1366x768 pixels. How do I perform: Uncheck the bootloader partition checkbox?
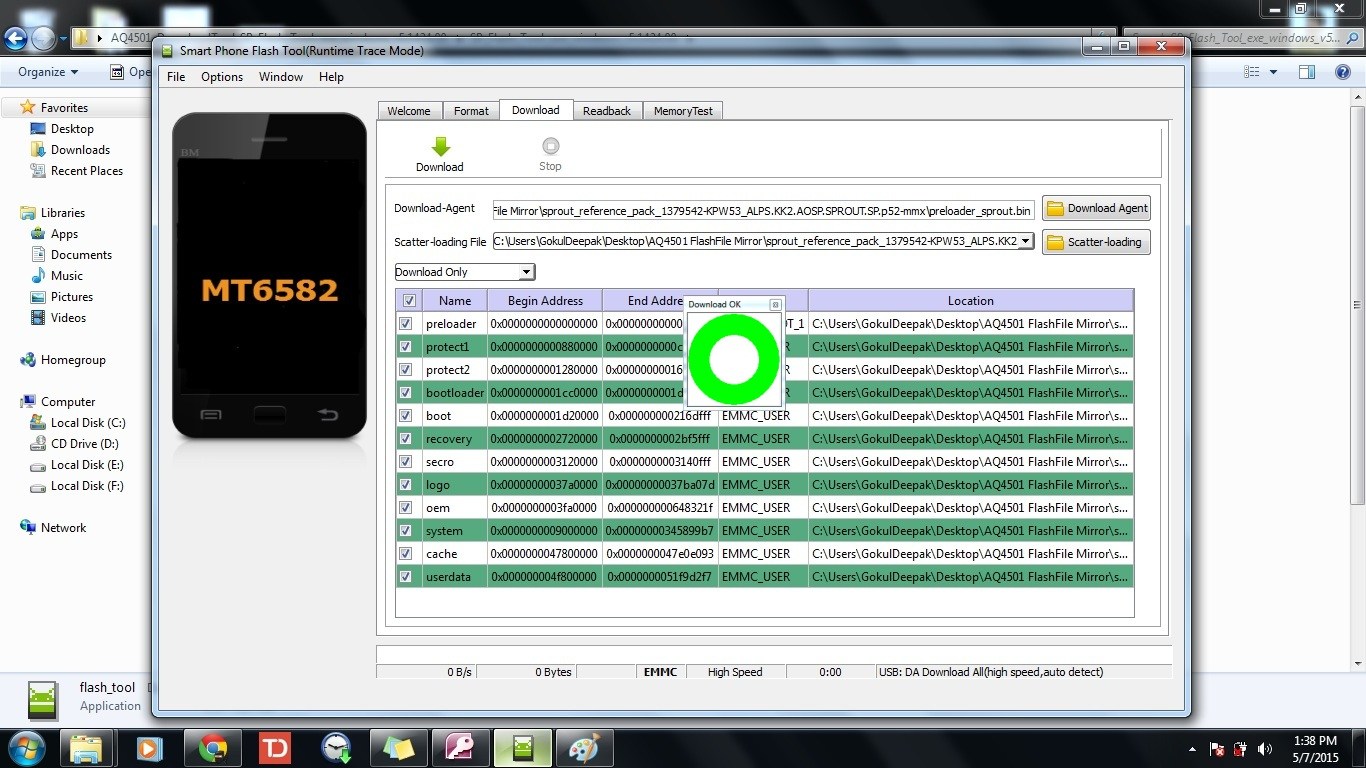click(x=405, y=392)
